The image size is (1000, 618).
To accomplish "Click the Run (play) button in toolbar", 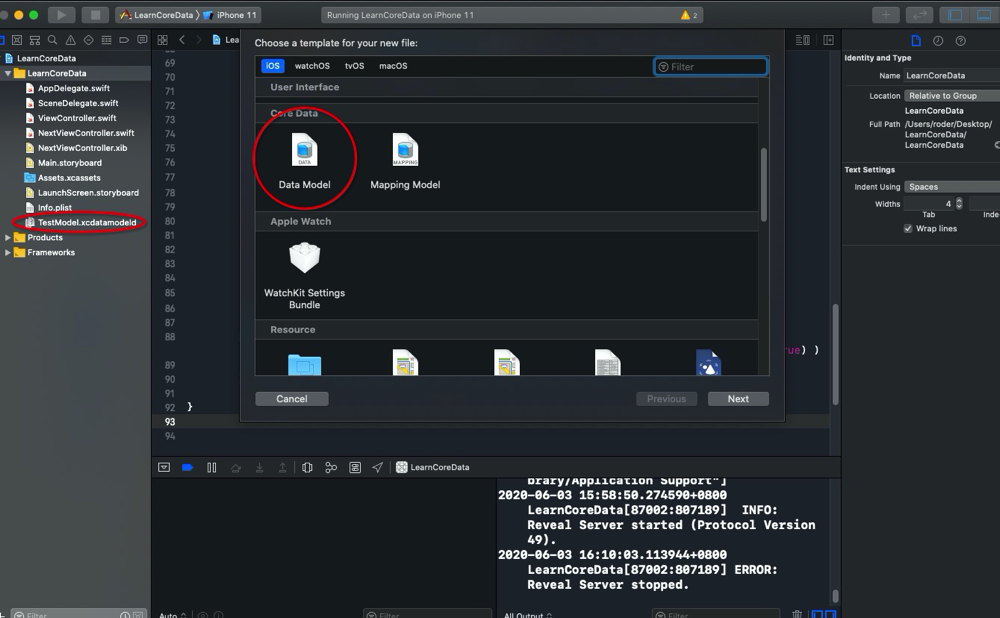I will click(61, 15).
